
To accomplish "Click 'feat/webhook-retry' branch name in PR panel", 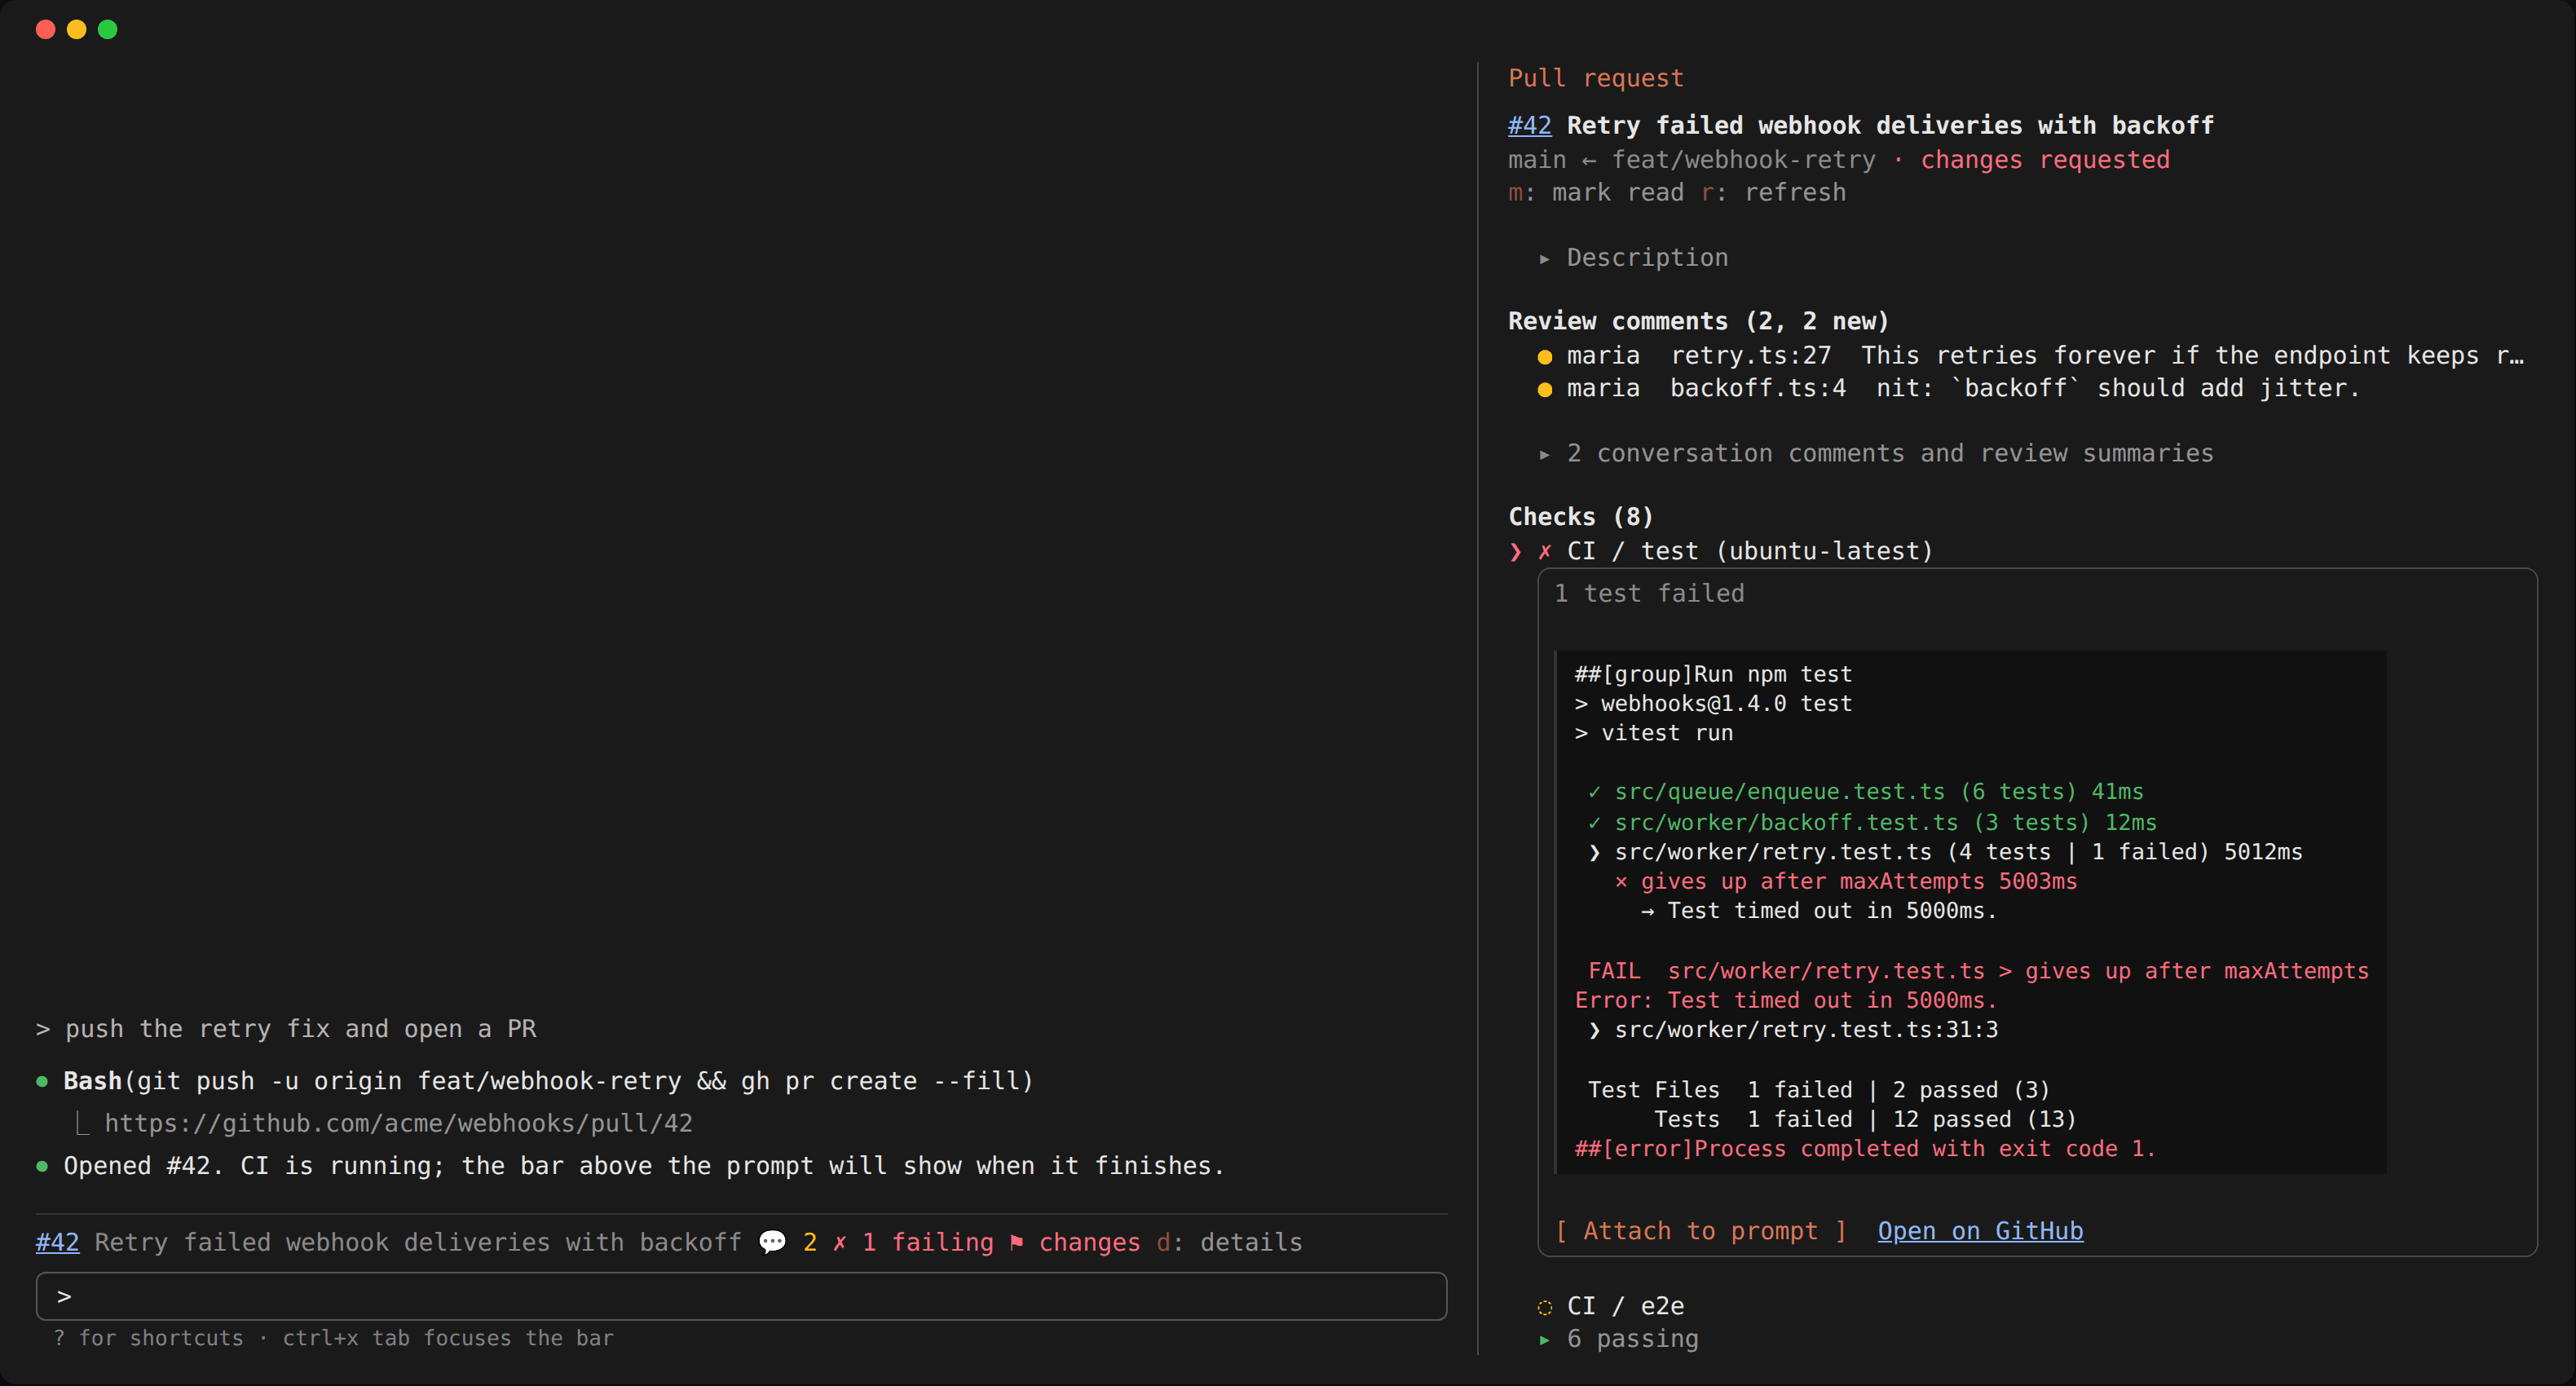I will [1744, 160].
